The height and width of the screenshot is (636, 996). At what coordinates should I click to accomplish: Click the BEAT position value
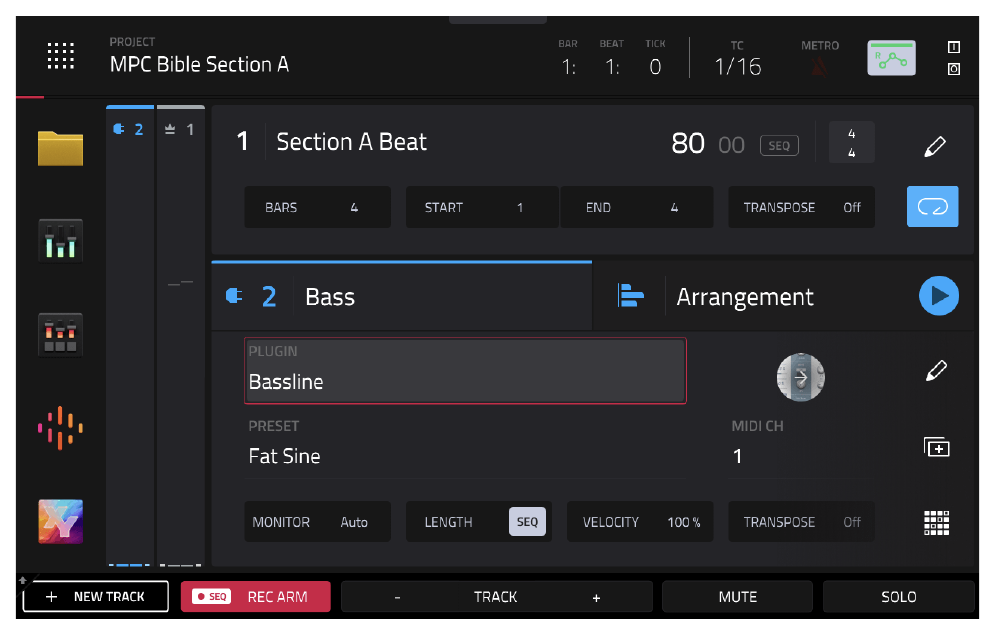[x=612, y=67]
